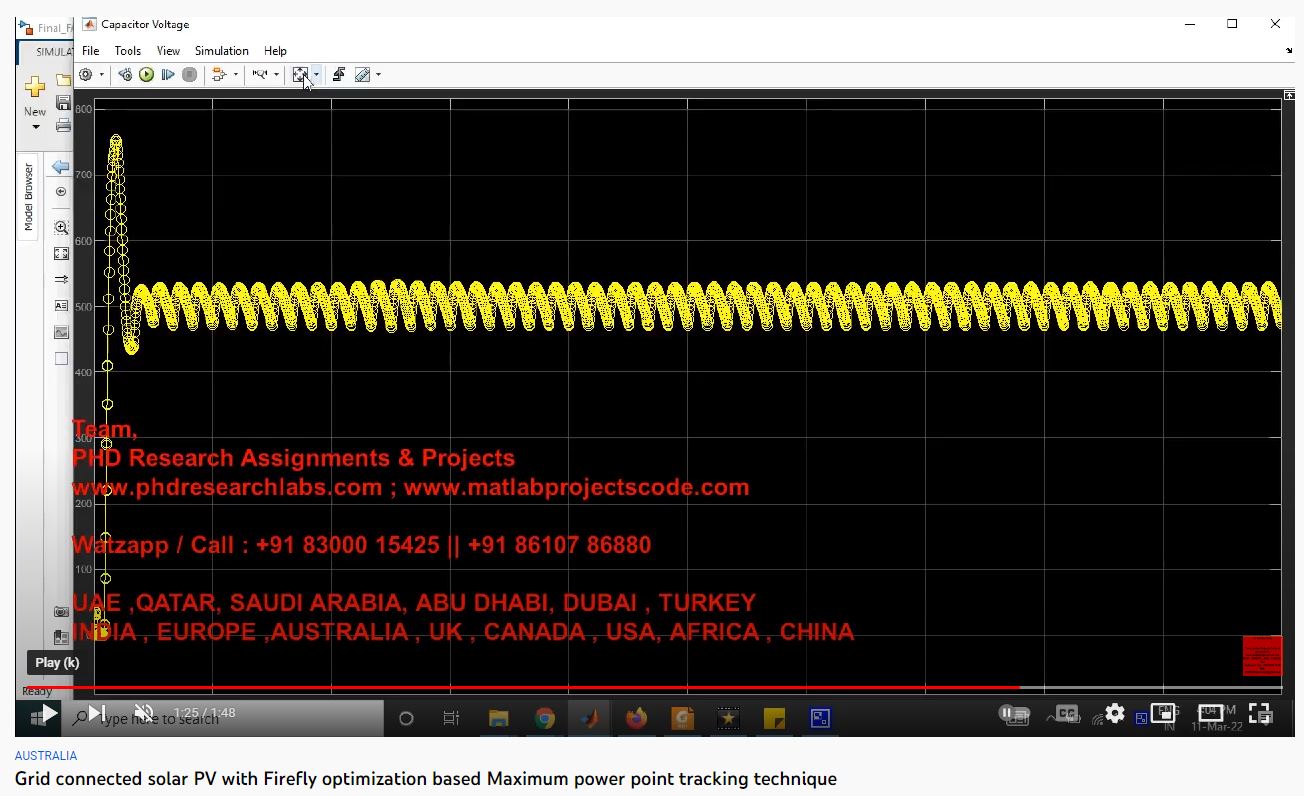Switch to the Model Browser side tab
This screenshot has height=796, width=1304.
[x=29, y=197]
